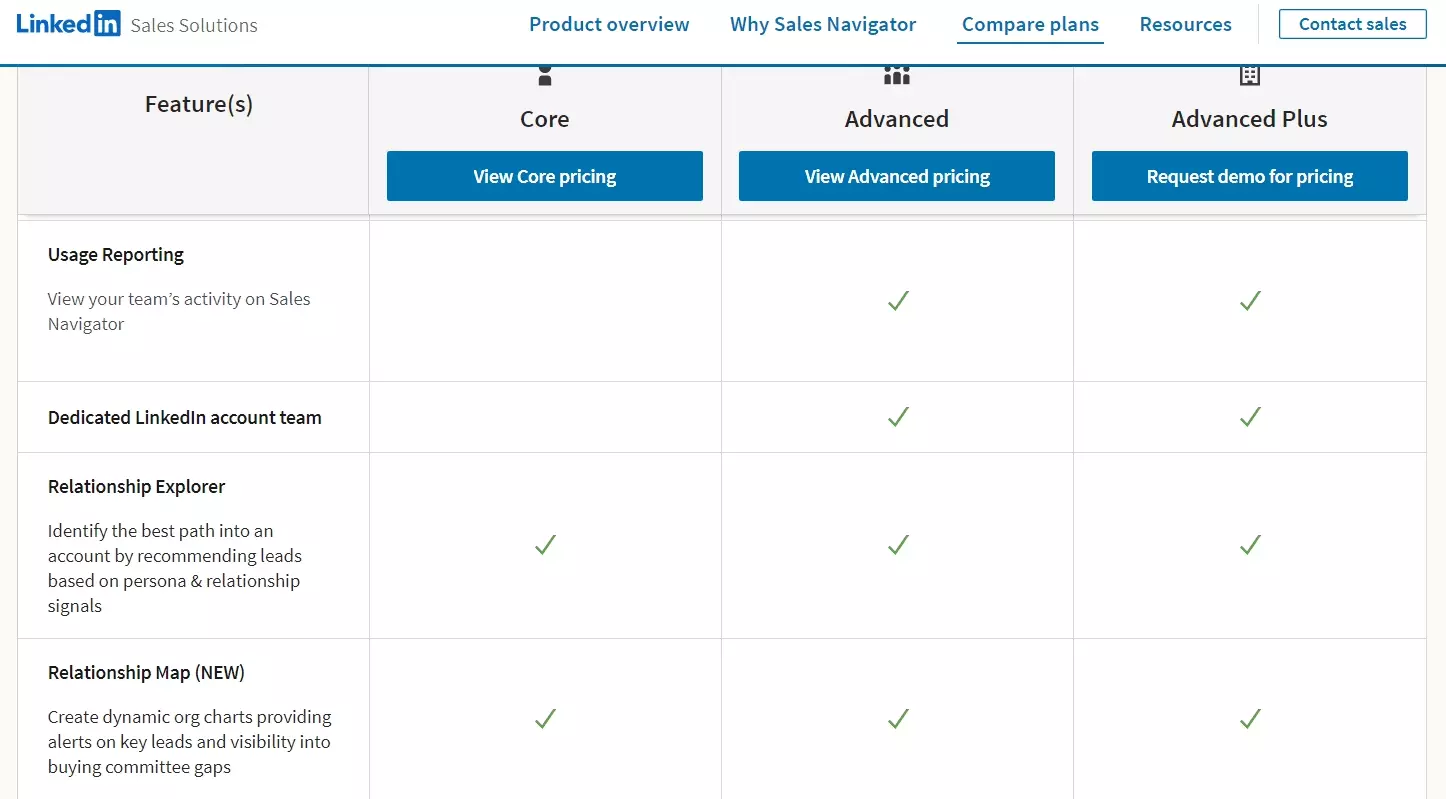Click View Core pricing
This screenshot has height=799, width=1446.
(544, 175)
